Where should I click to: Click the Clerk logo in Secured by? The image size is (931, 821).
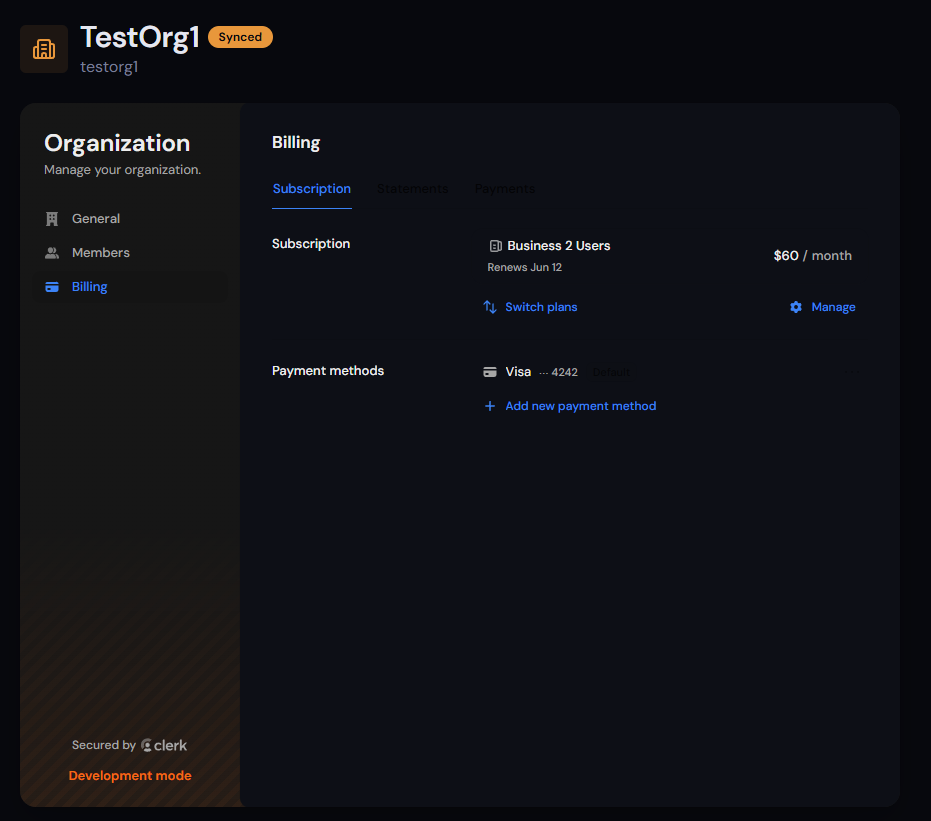[x=164, y=746]
